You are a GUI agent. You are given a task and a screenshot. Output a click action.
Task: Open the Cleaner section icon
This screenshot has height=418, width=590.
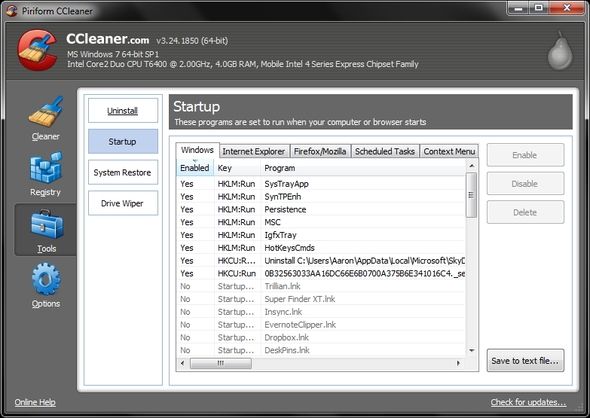[x=46, y=111]
